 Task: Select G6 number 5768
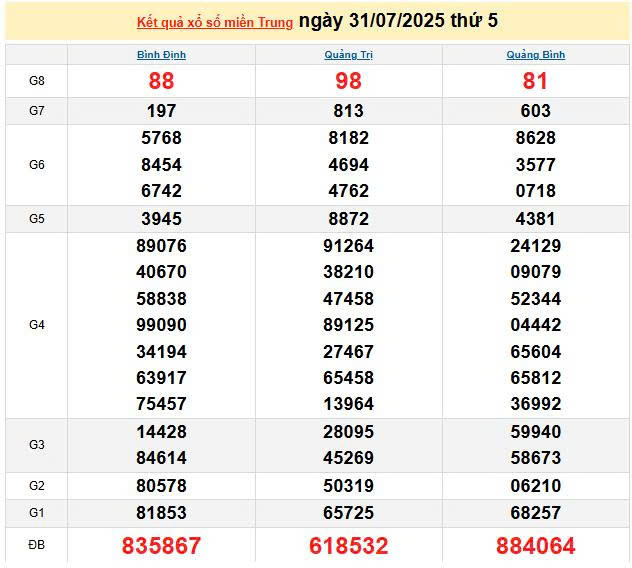[x=161, y=138]
